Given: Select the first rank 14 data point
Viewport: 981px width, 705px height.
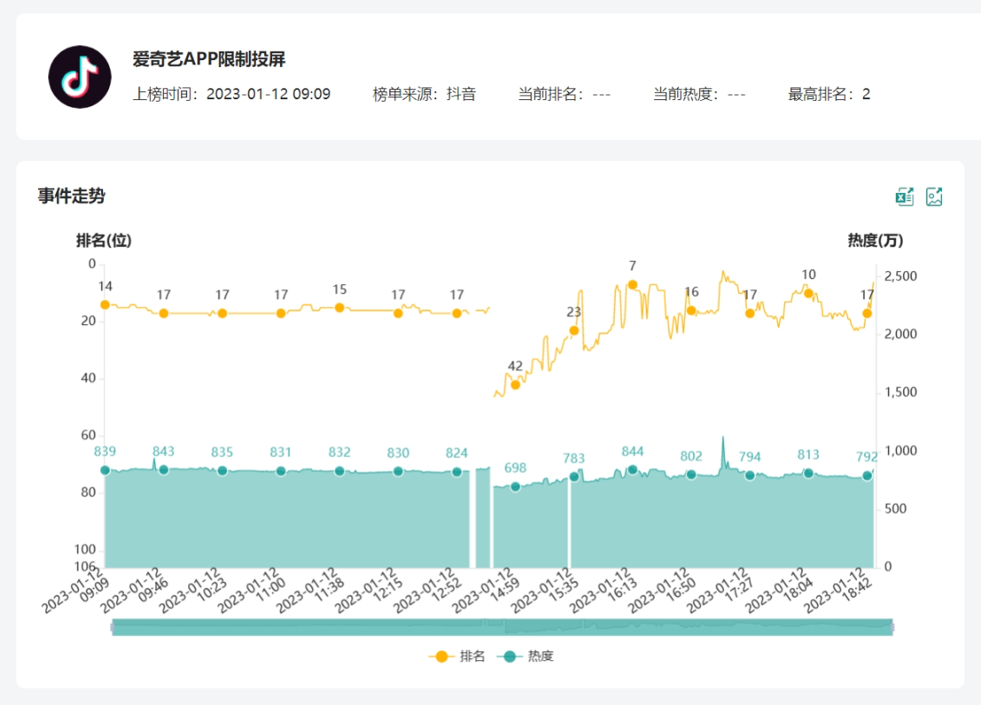Looking at the screenshot, I should (x=105, y=305).
